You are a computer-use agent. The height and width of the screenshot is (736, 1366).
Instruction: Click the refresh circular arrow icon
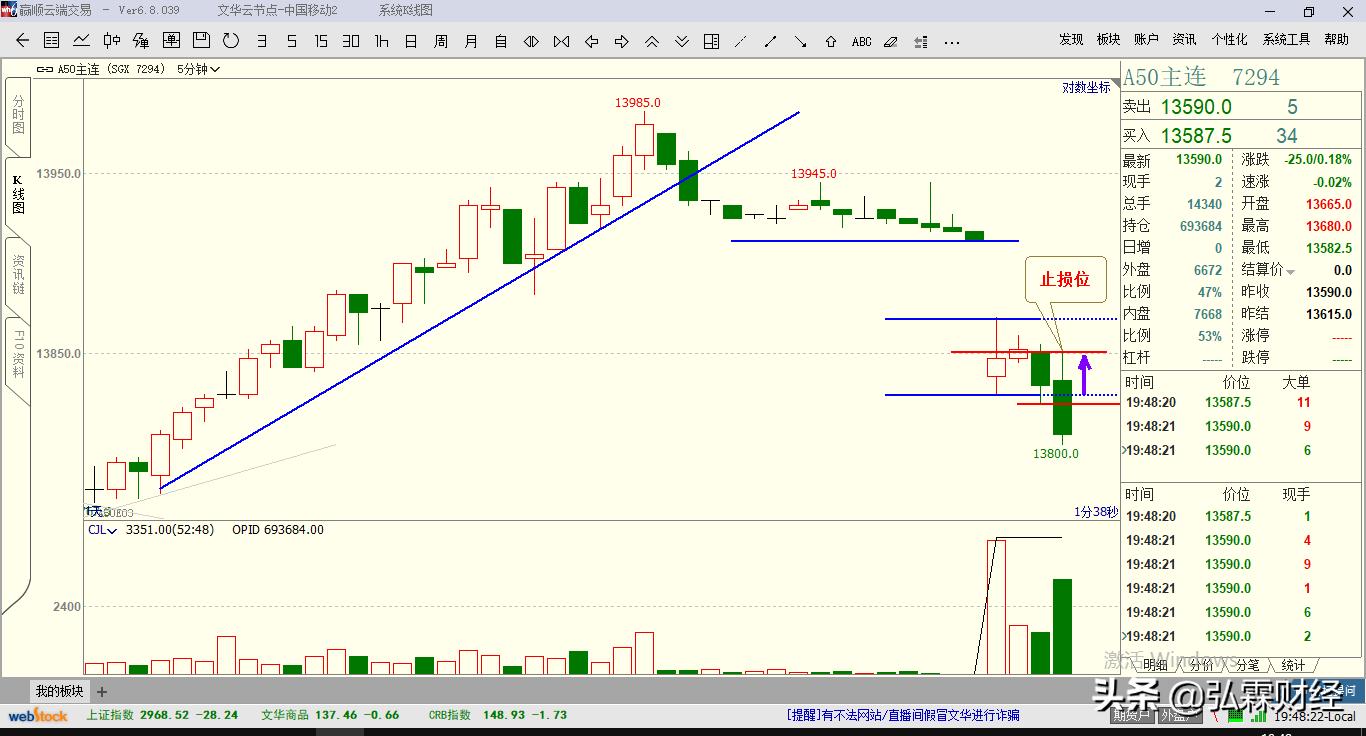pos(231,41)
